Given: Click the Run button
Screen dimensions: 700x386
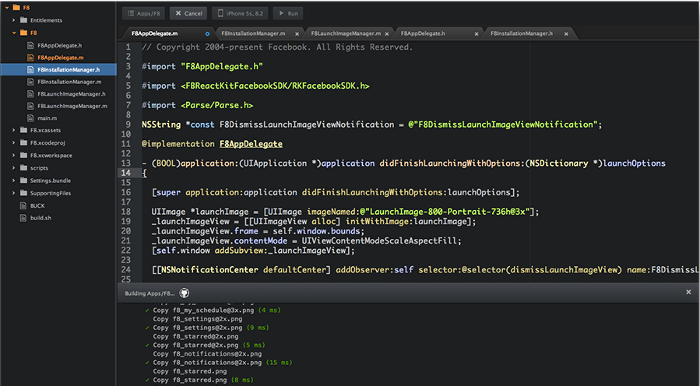Looking at the screenshot, I should click(x=288, y=13).
